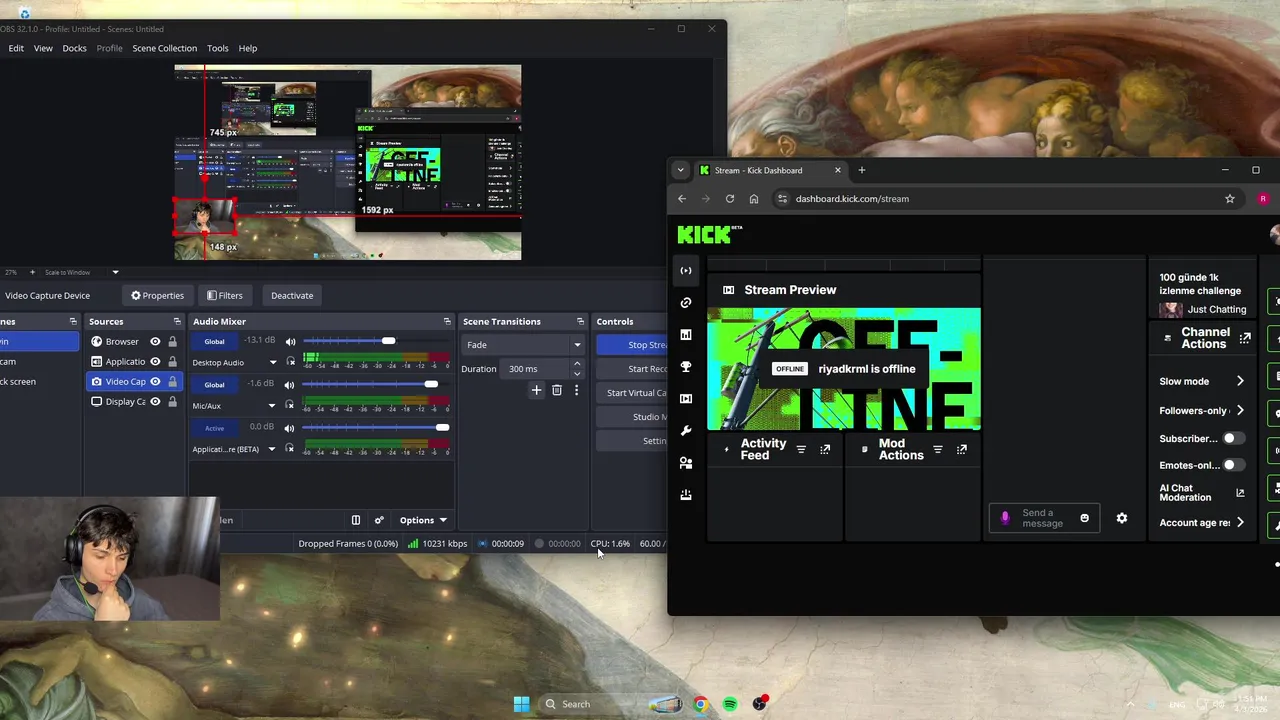Open the OBS Docks menu
This screenshot has width=1280, height=720.
[74, 48]
